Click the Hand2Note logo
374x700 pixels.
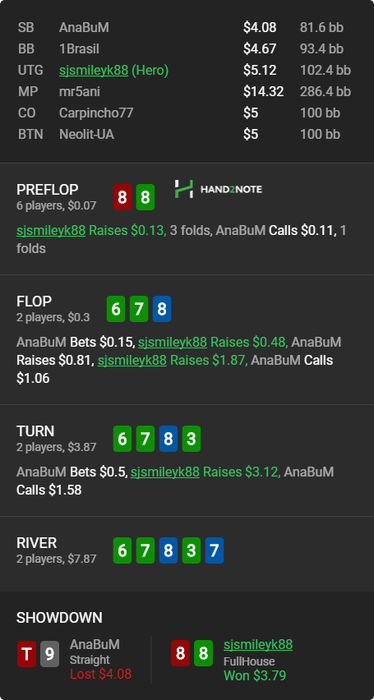click(x=218, y=189)
